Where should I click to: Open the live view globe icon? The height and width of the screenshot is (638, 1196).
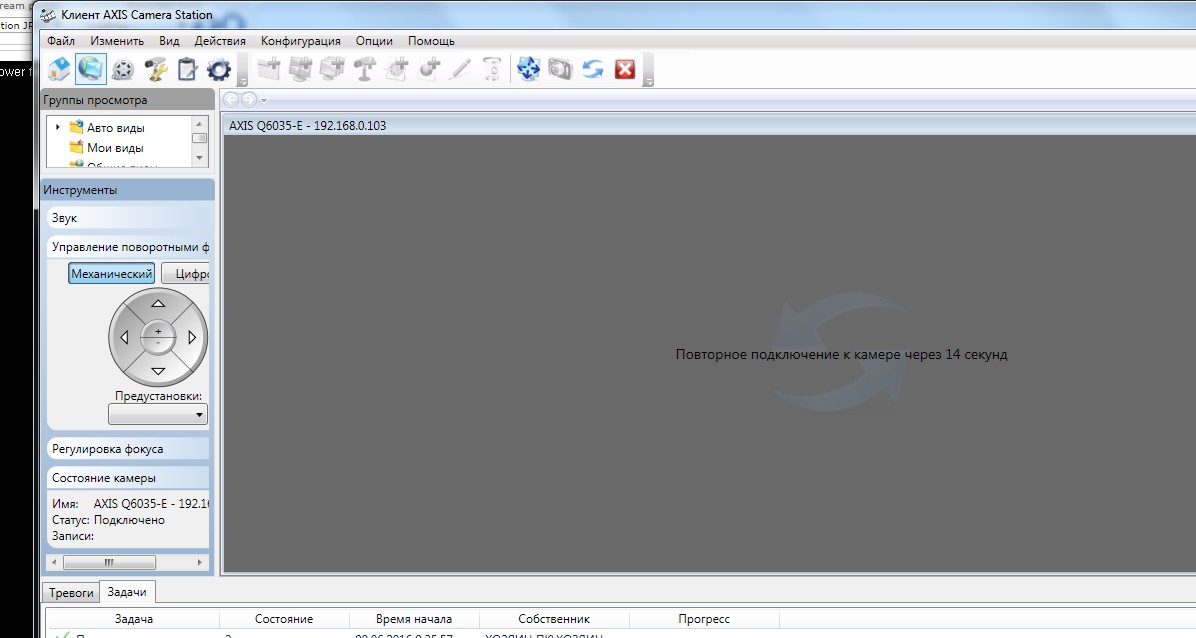[91, 69]
